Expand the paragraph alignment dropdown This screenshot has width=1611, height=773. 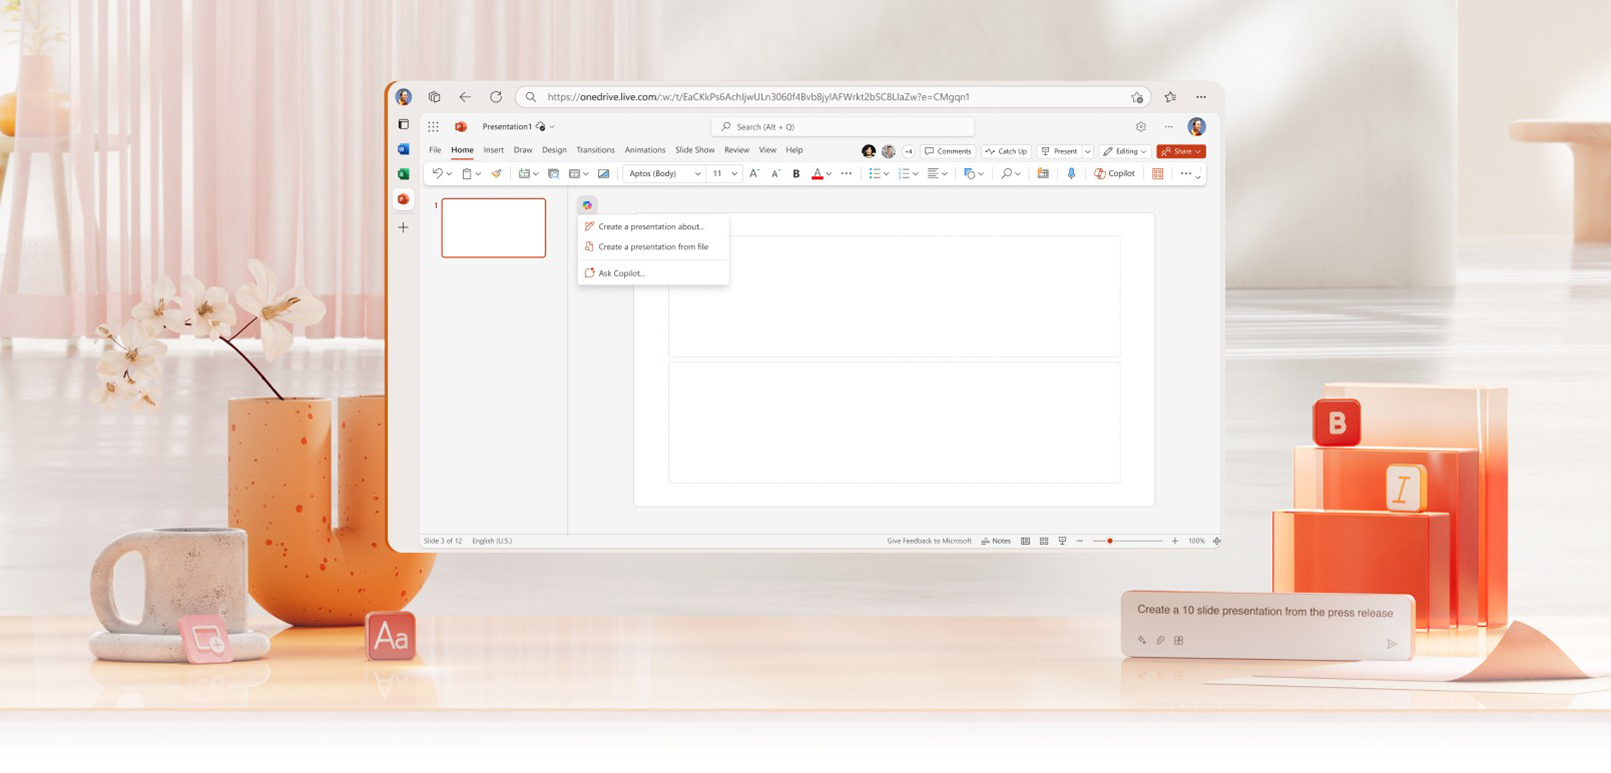pyautogui.click(x=944, y=174)
